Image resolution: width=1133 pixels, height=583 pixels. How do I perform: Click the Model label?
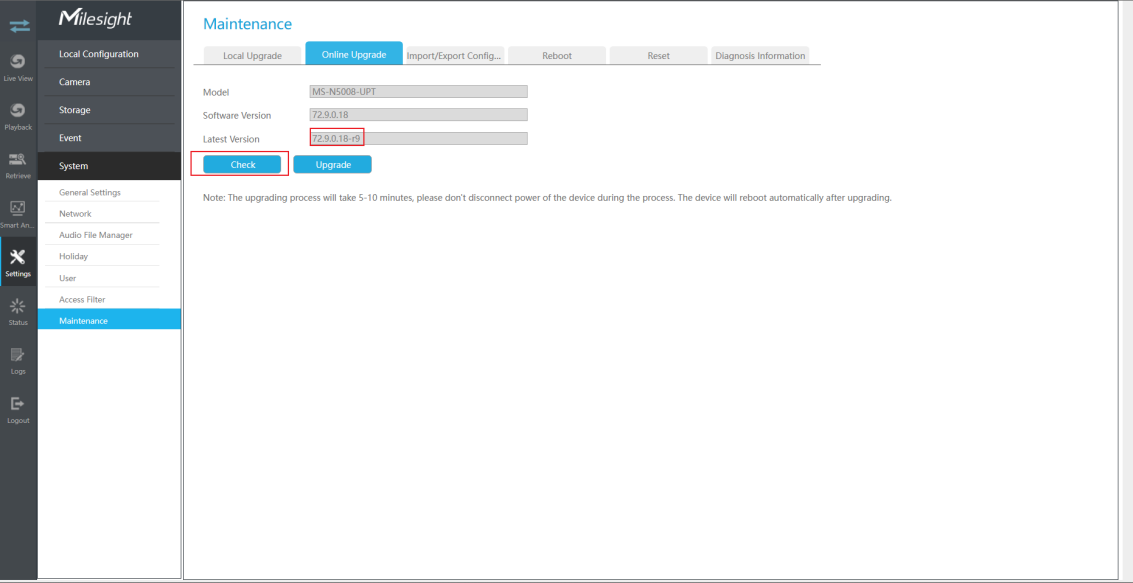point(215,92)
